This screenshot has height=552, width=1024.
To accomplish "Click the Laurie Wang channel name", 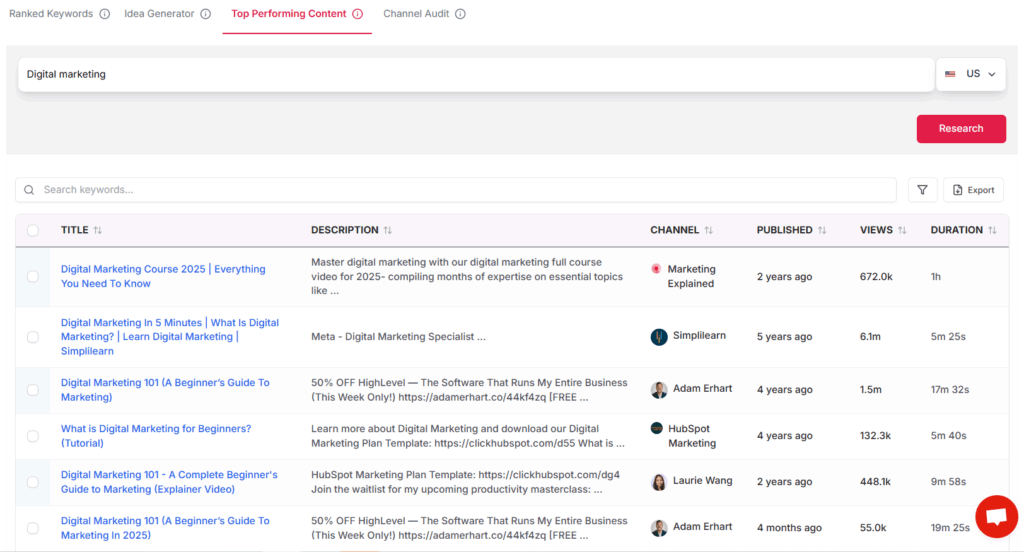I will pos(703,481).
